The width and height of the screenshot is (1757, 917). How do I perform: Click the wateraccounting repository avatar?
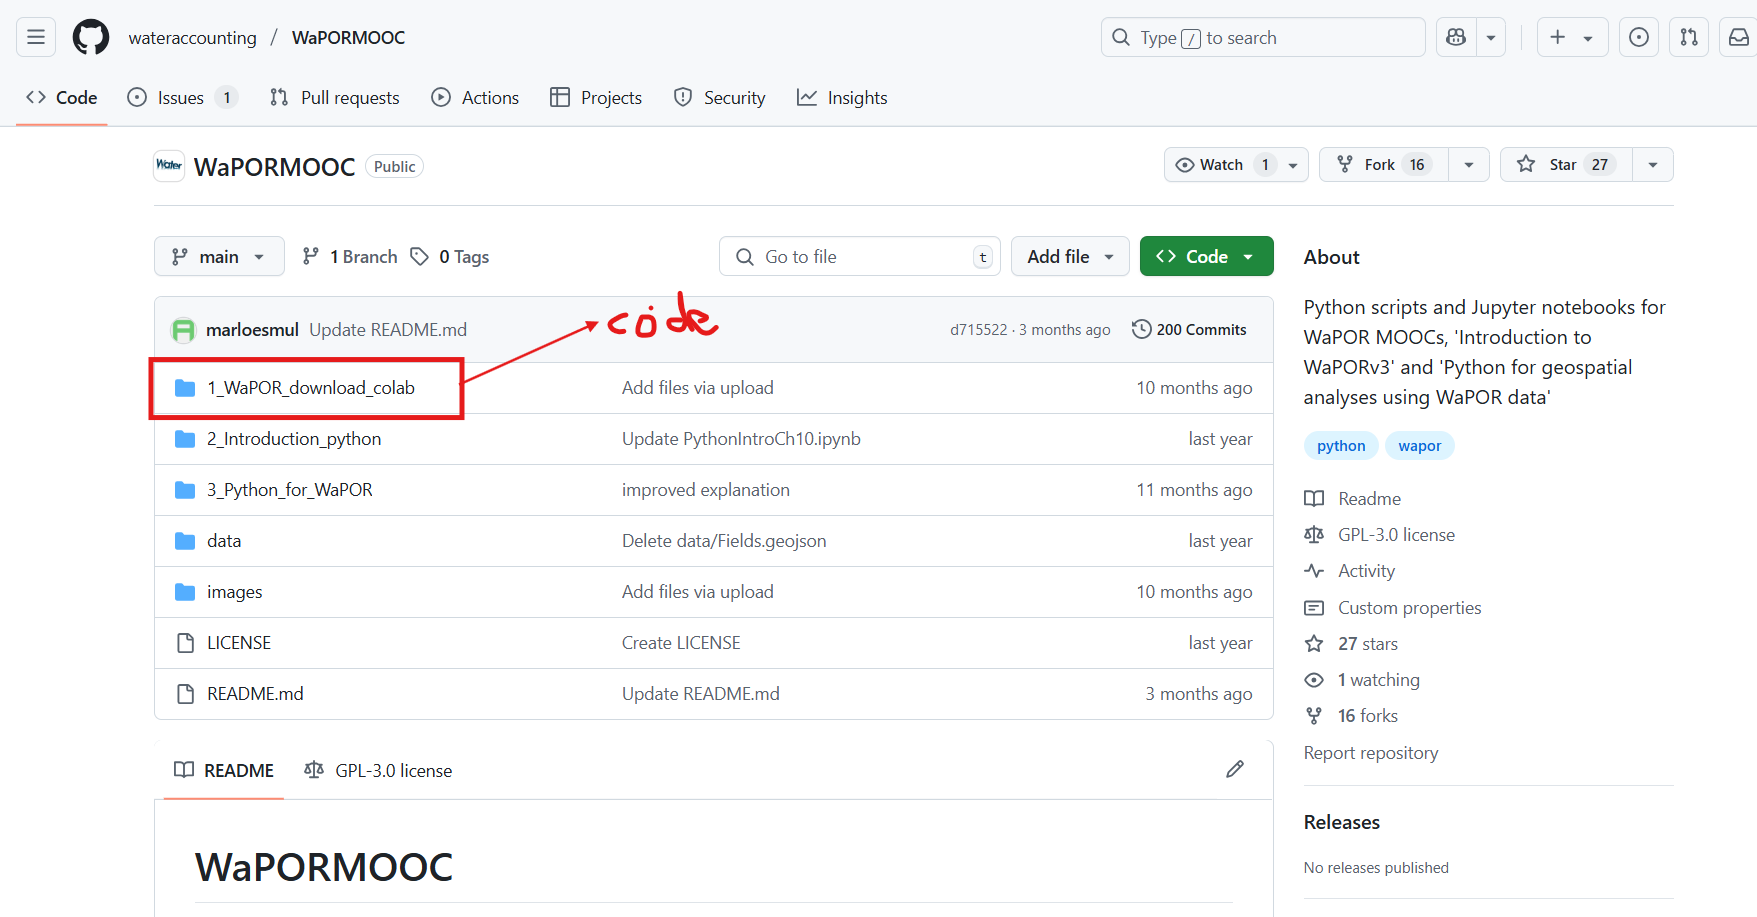tap(169, 166)
